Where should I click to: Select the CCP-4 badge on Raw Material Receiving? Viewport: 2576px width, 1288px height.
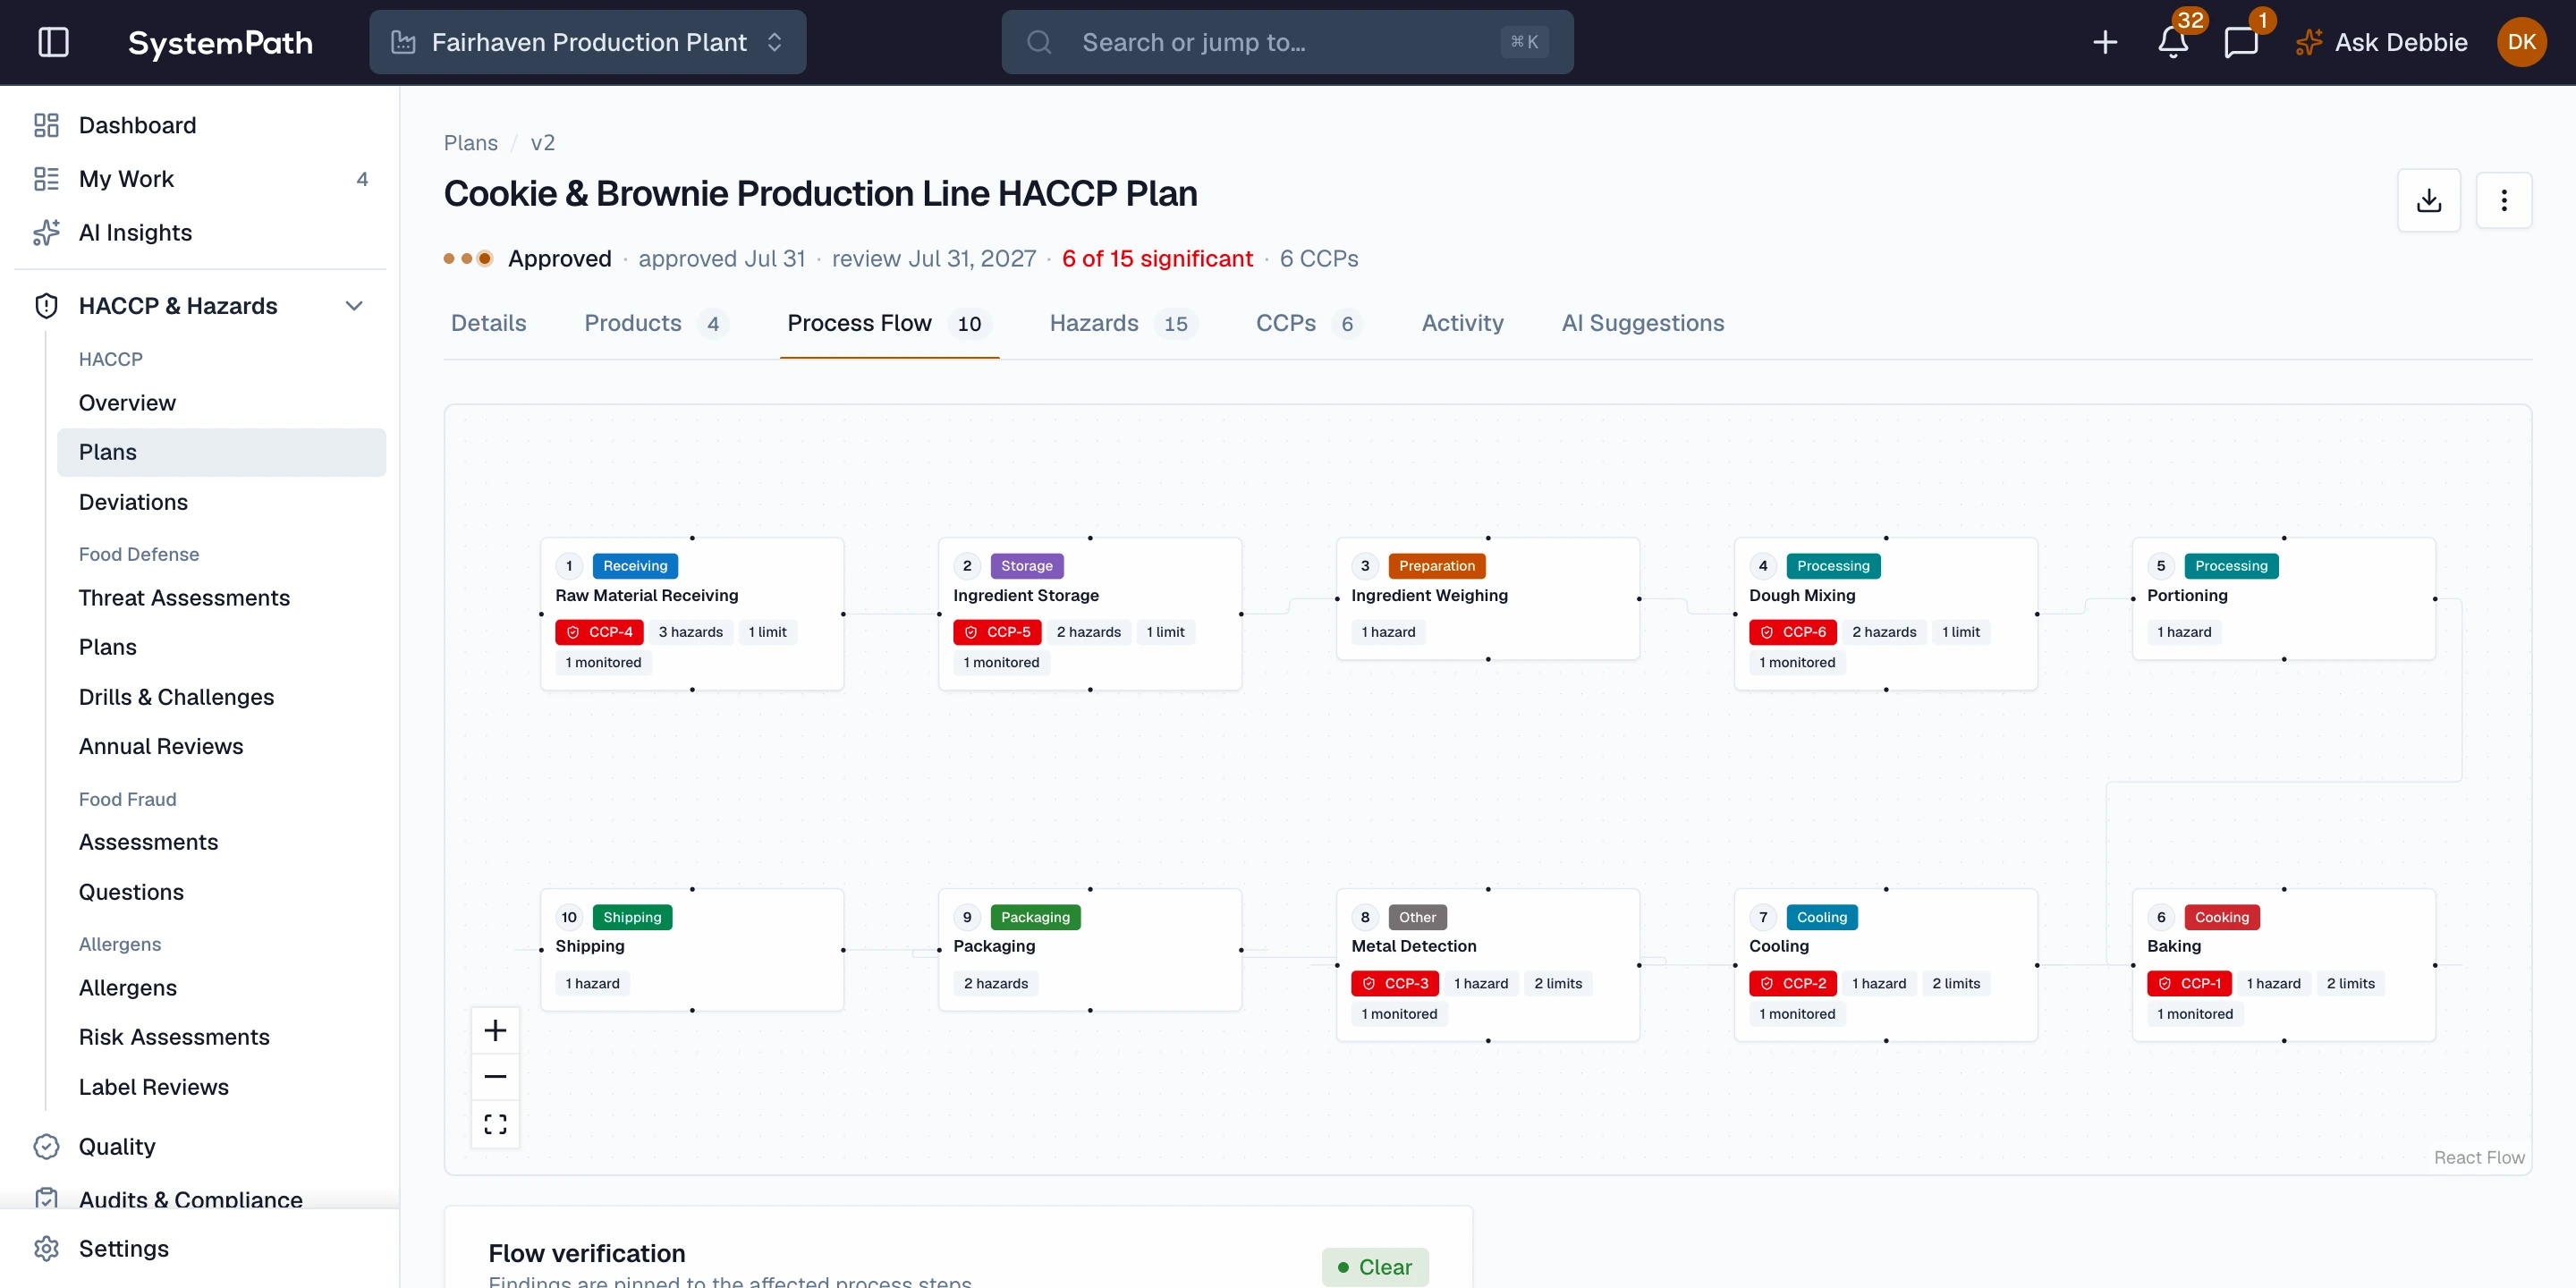click(x=599, y=631)
